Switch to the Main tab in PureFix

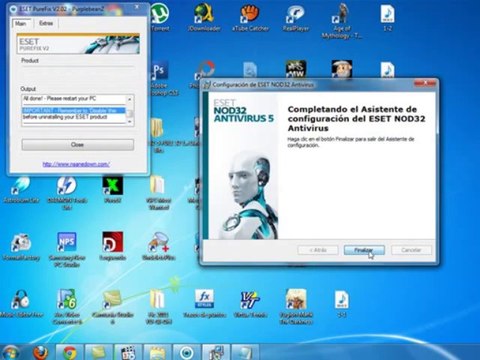click(x=21, y=23)
